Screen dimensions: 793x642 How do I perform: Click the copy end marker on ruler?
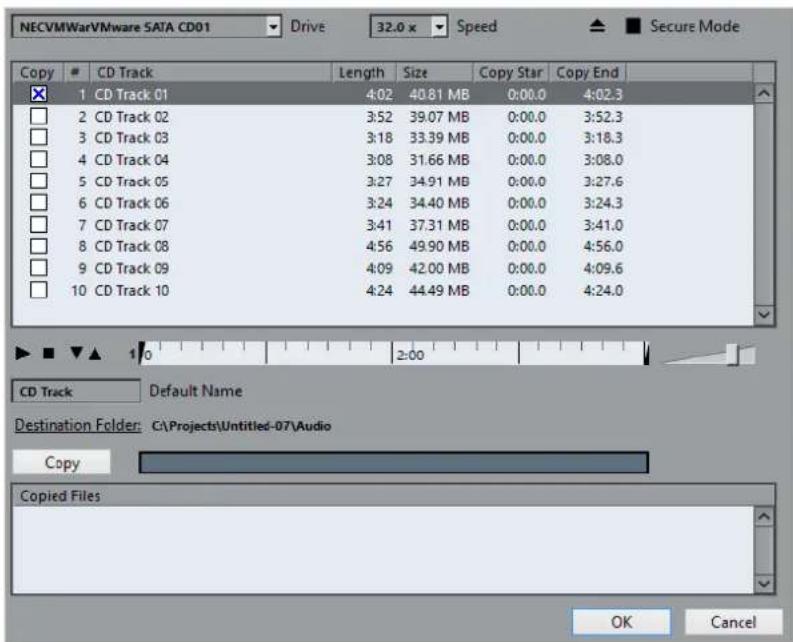tap(646, 353)
